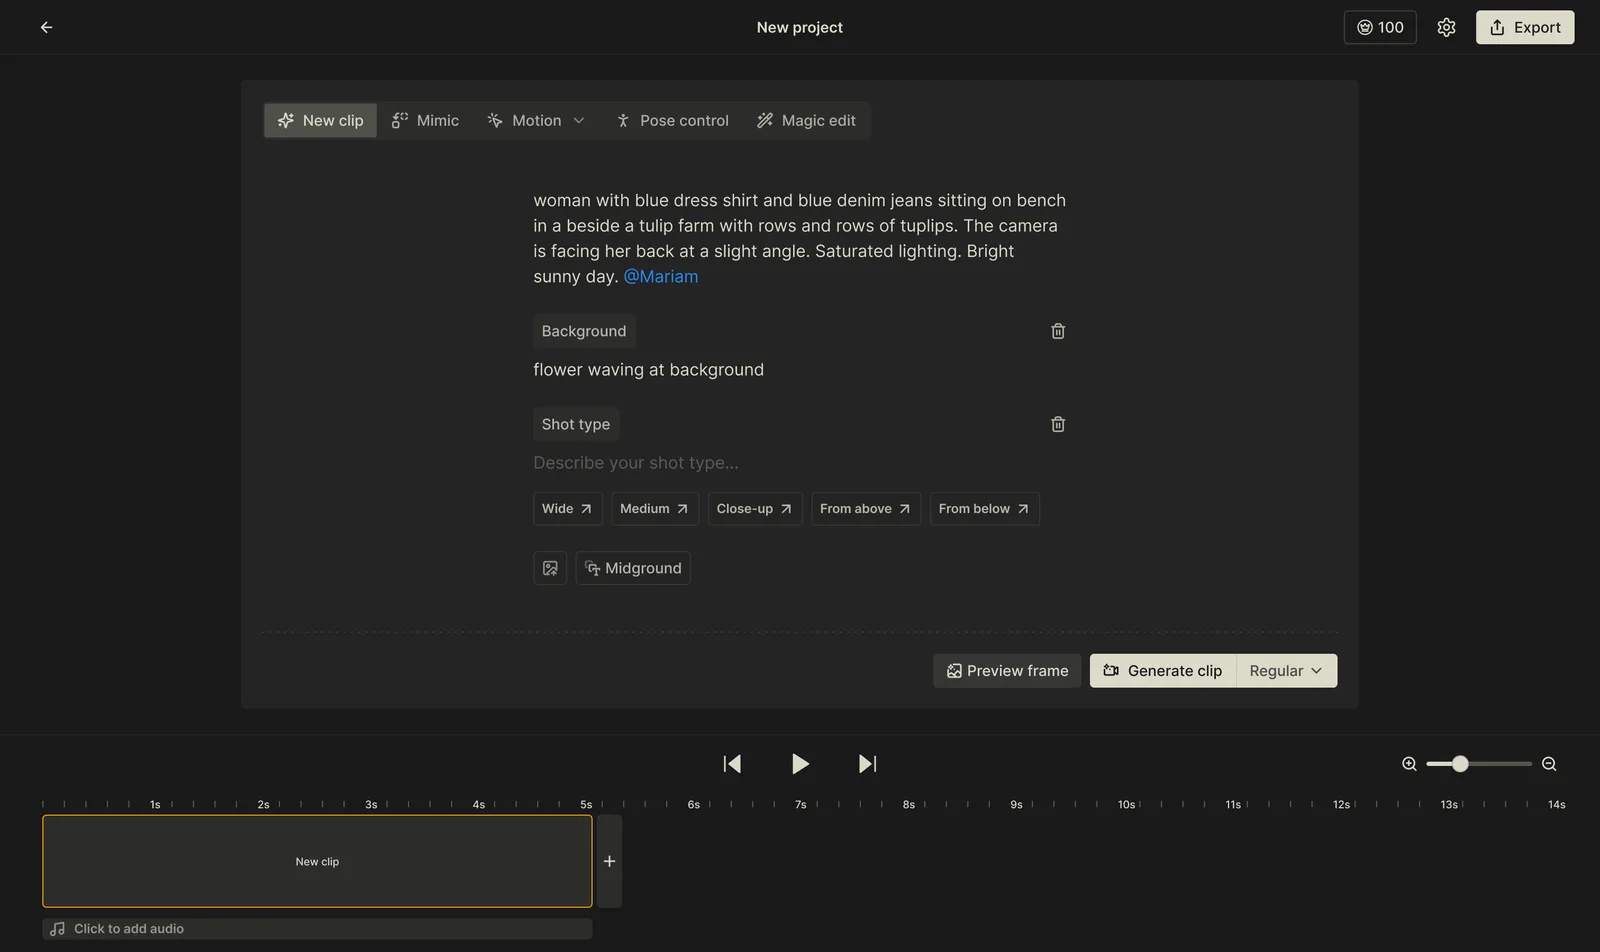Open the Regular quality dropdown

[1287, 671]
